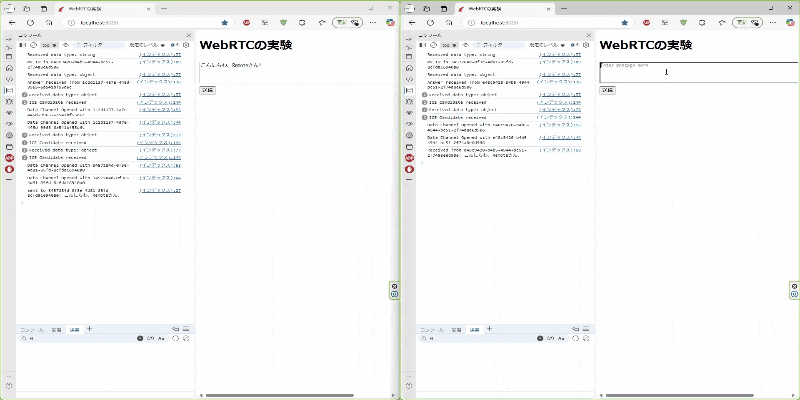
Task: Open console settings gear in left DevTools
Action: (x=186, y=45)
